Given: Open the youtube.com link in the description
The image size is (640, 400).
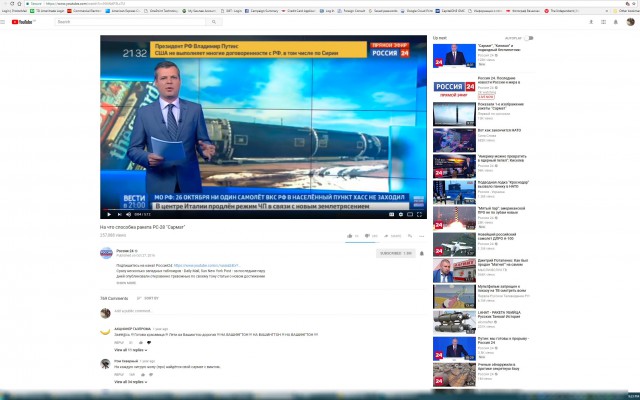Looking at the screenshot, I should click(x=207, y=265).
